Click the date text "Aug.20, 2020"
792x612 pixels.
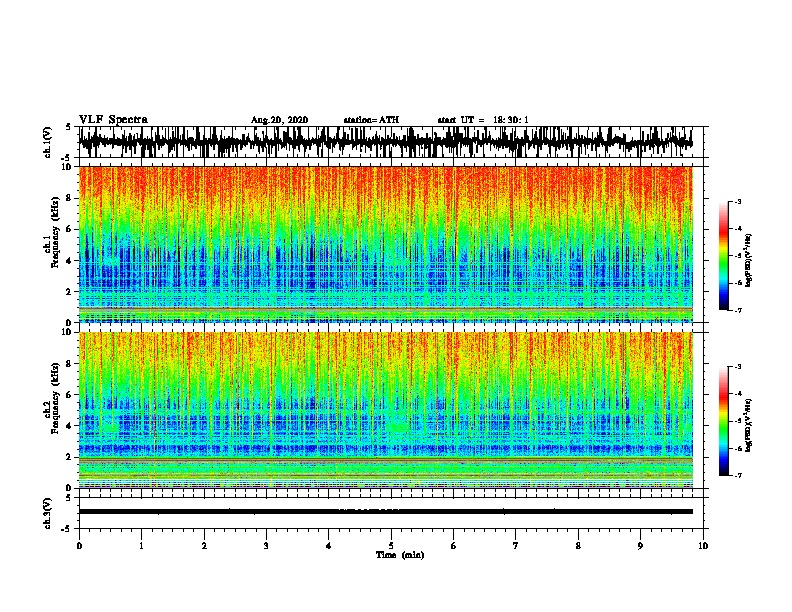[279, 120]
